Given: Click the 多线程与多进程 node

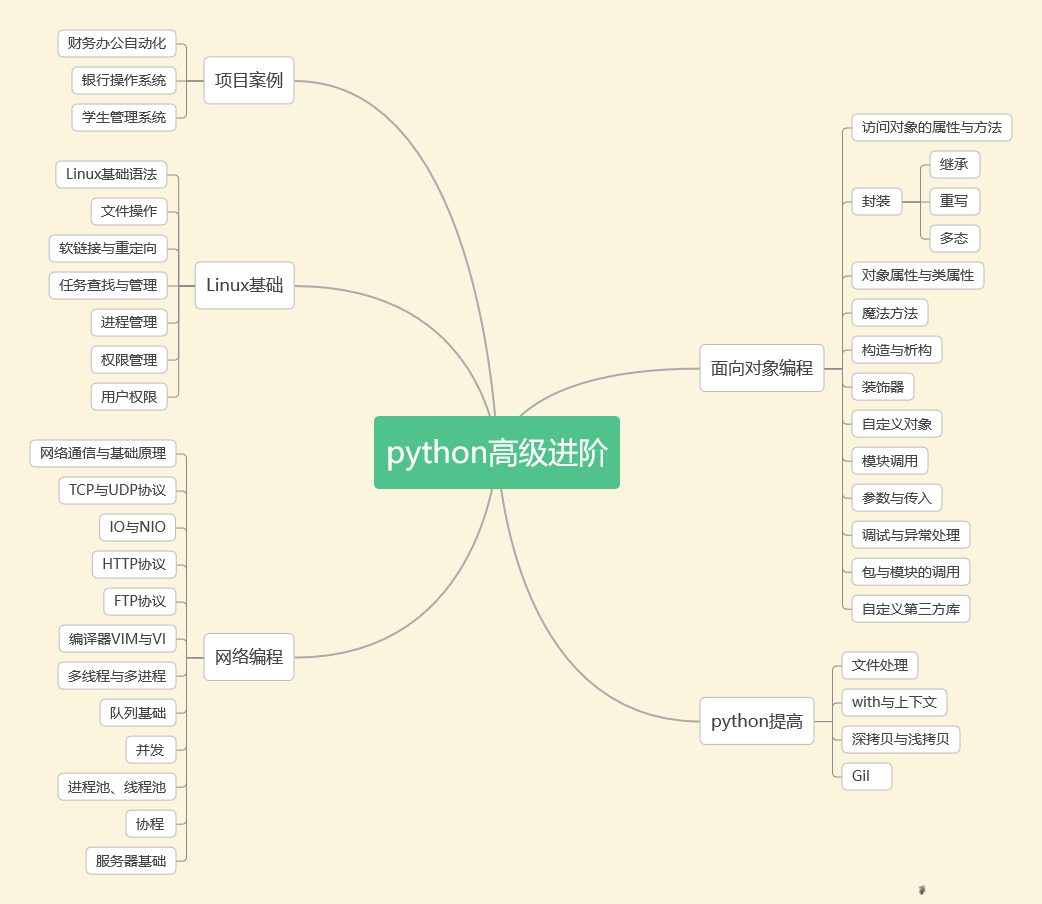Looking at the screenshot, I should (117, 676).
